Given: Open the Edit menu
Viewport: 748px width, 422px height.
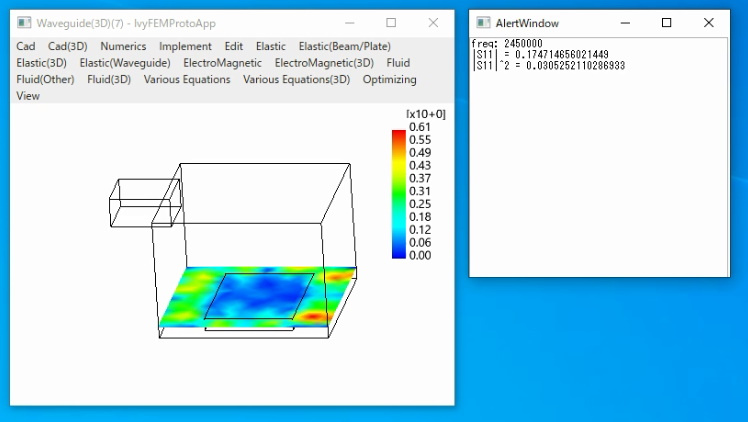Looking at the screenshot, I should [x=234, y=46].
